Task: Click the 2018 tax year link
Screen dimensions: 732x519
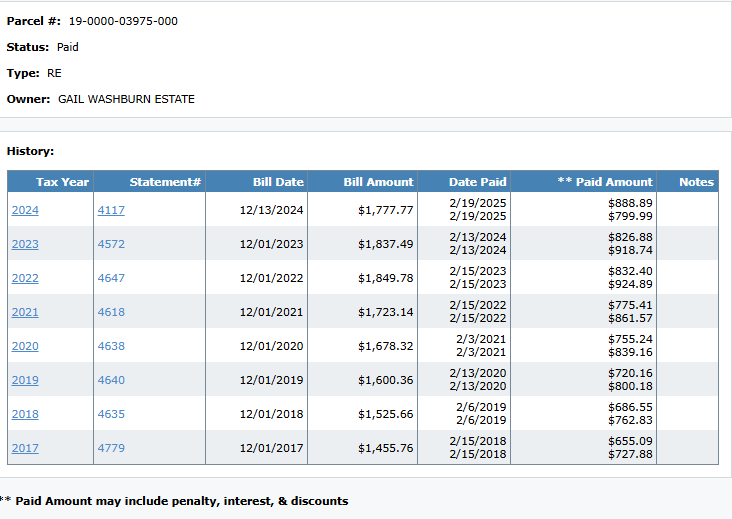Action: [x=25, y=414]
